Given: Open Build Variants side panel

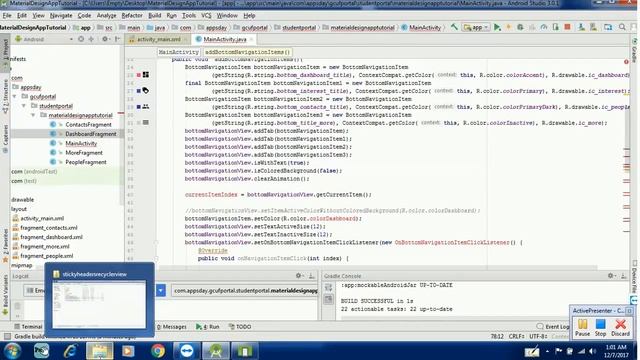Looking at the screenshot, I should (x=5, y=295).
